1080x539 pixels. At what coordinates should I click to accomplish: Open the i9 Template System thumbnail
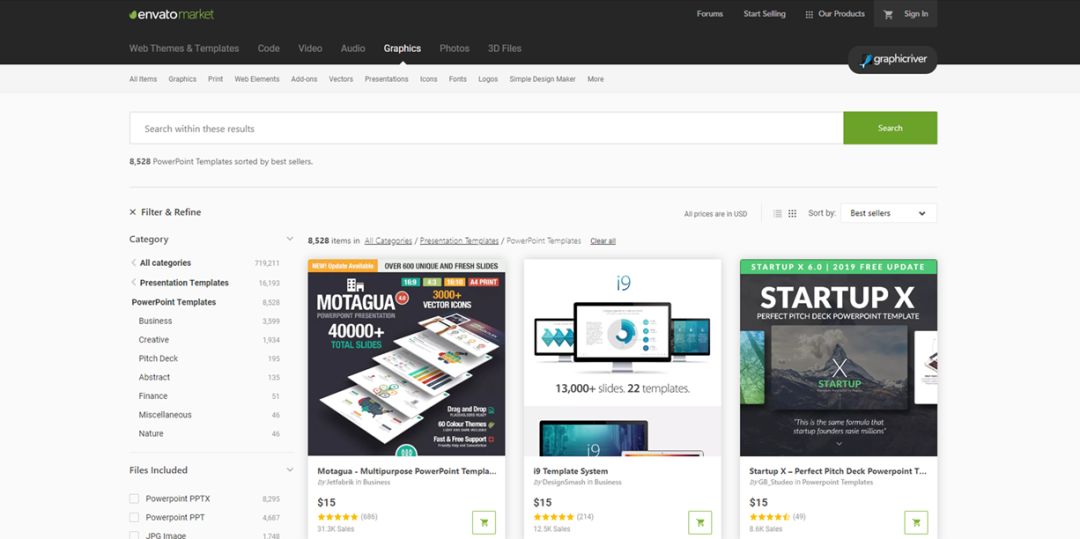click(x=623, y=357)
